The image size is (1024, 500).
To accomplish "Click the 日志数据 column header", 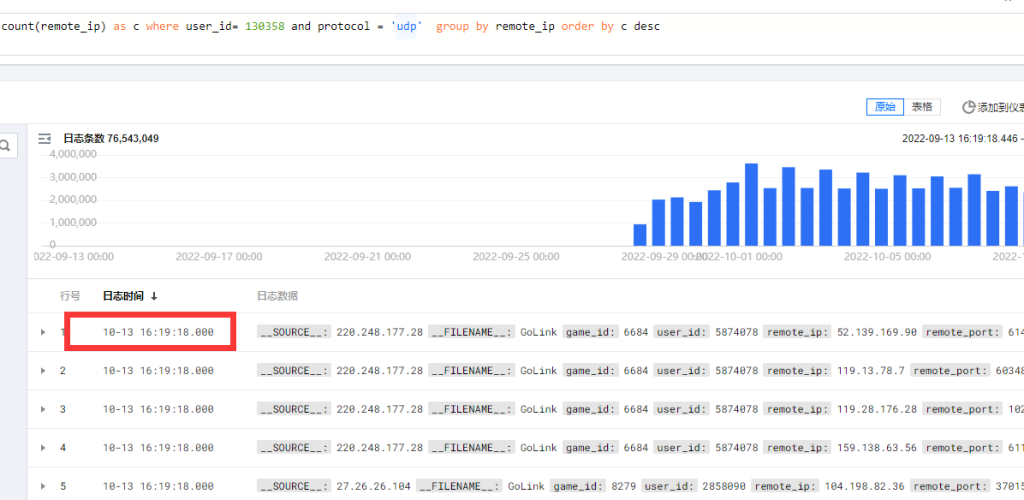I will tap(277, 296).
